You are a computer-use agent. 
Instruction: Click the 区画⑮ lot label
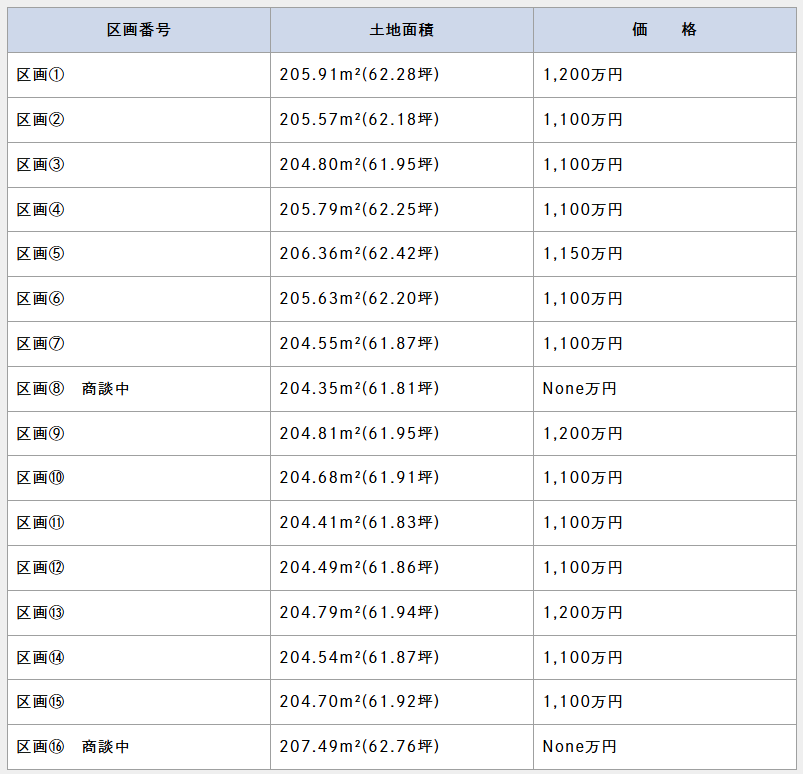click(x=41, y=702)
